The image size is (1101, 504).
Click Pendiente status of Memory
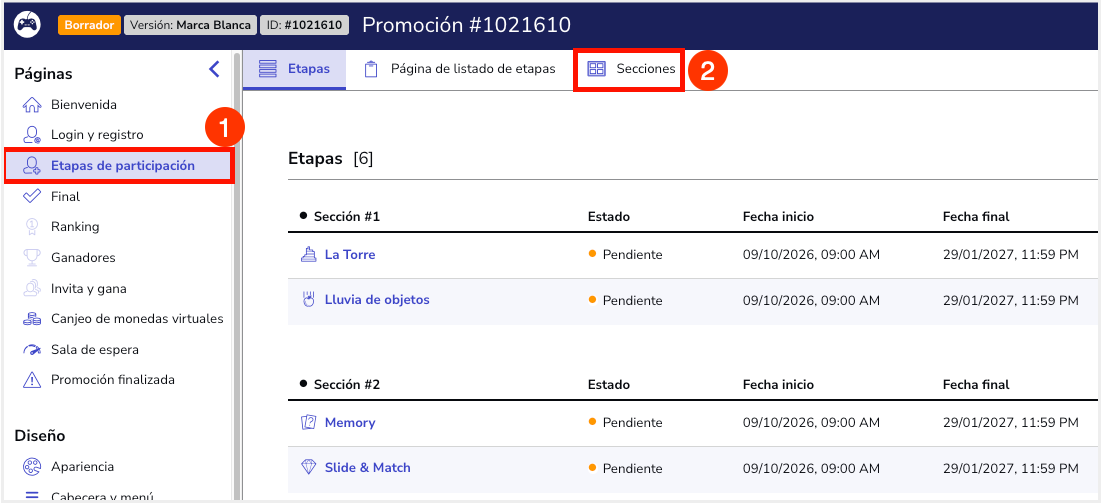point(626,423)
